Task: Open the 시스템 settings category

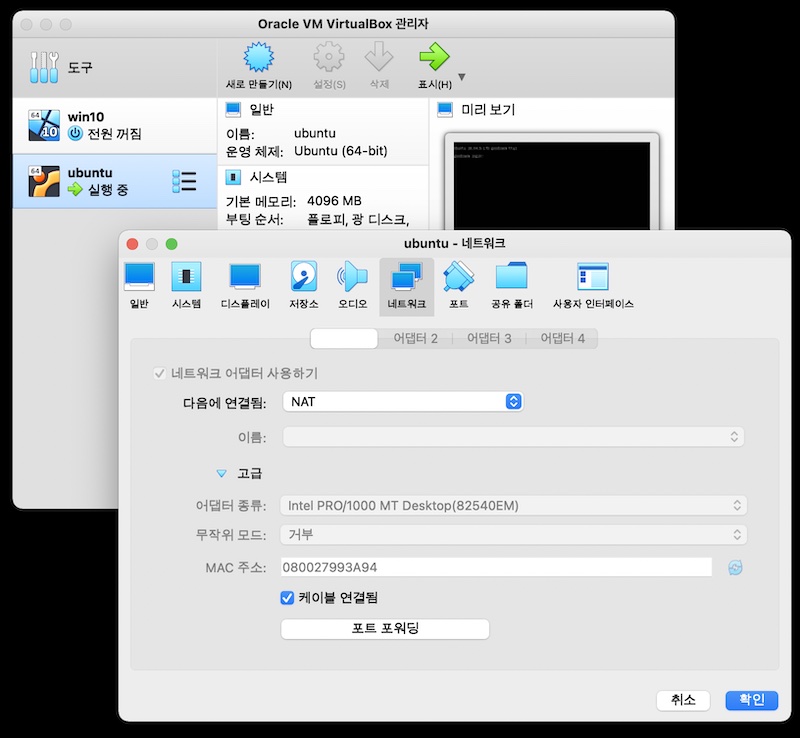Action: (186, 286)
